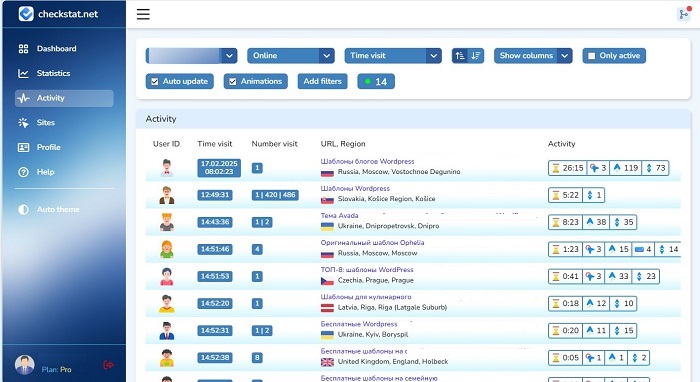Open link Шаблоны Wordpress
This screenshot has height=382, width=700.
point(355,189)
